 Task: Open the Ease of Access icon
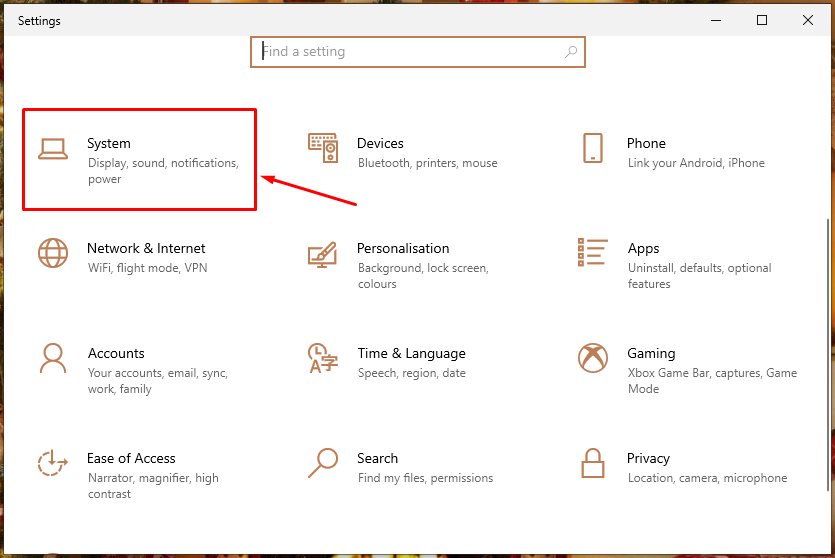53,463
